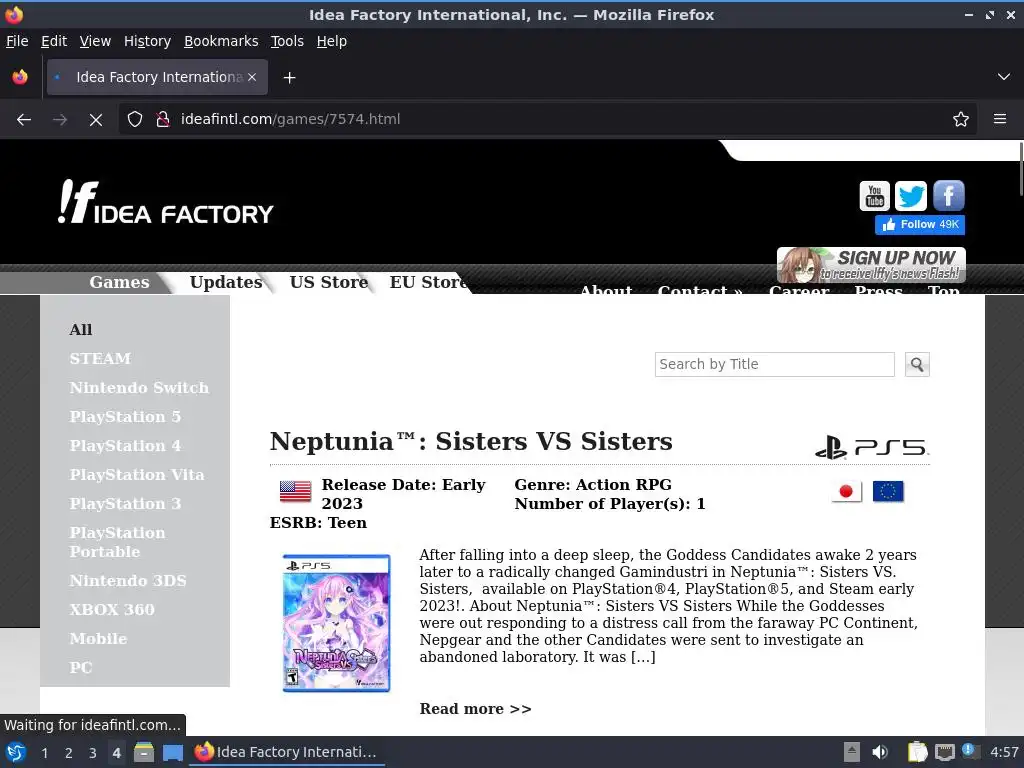Open the YouTube social icon
Image resolution: width=1024 pixels, height=768 pixels.
click(x=874, y=196)
